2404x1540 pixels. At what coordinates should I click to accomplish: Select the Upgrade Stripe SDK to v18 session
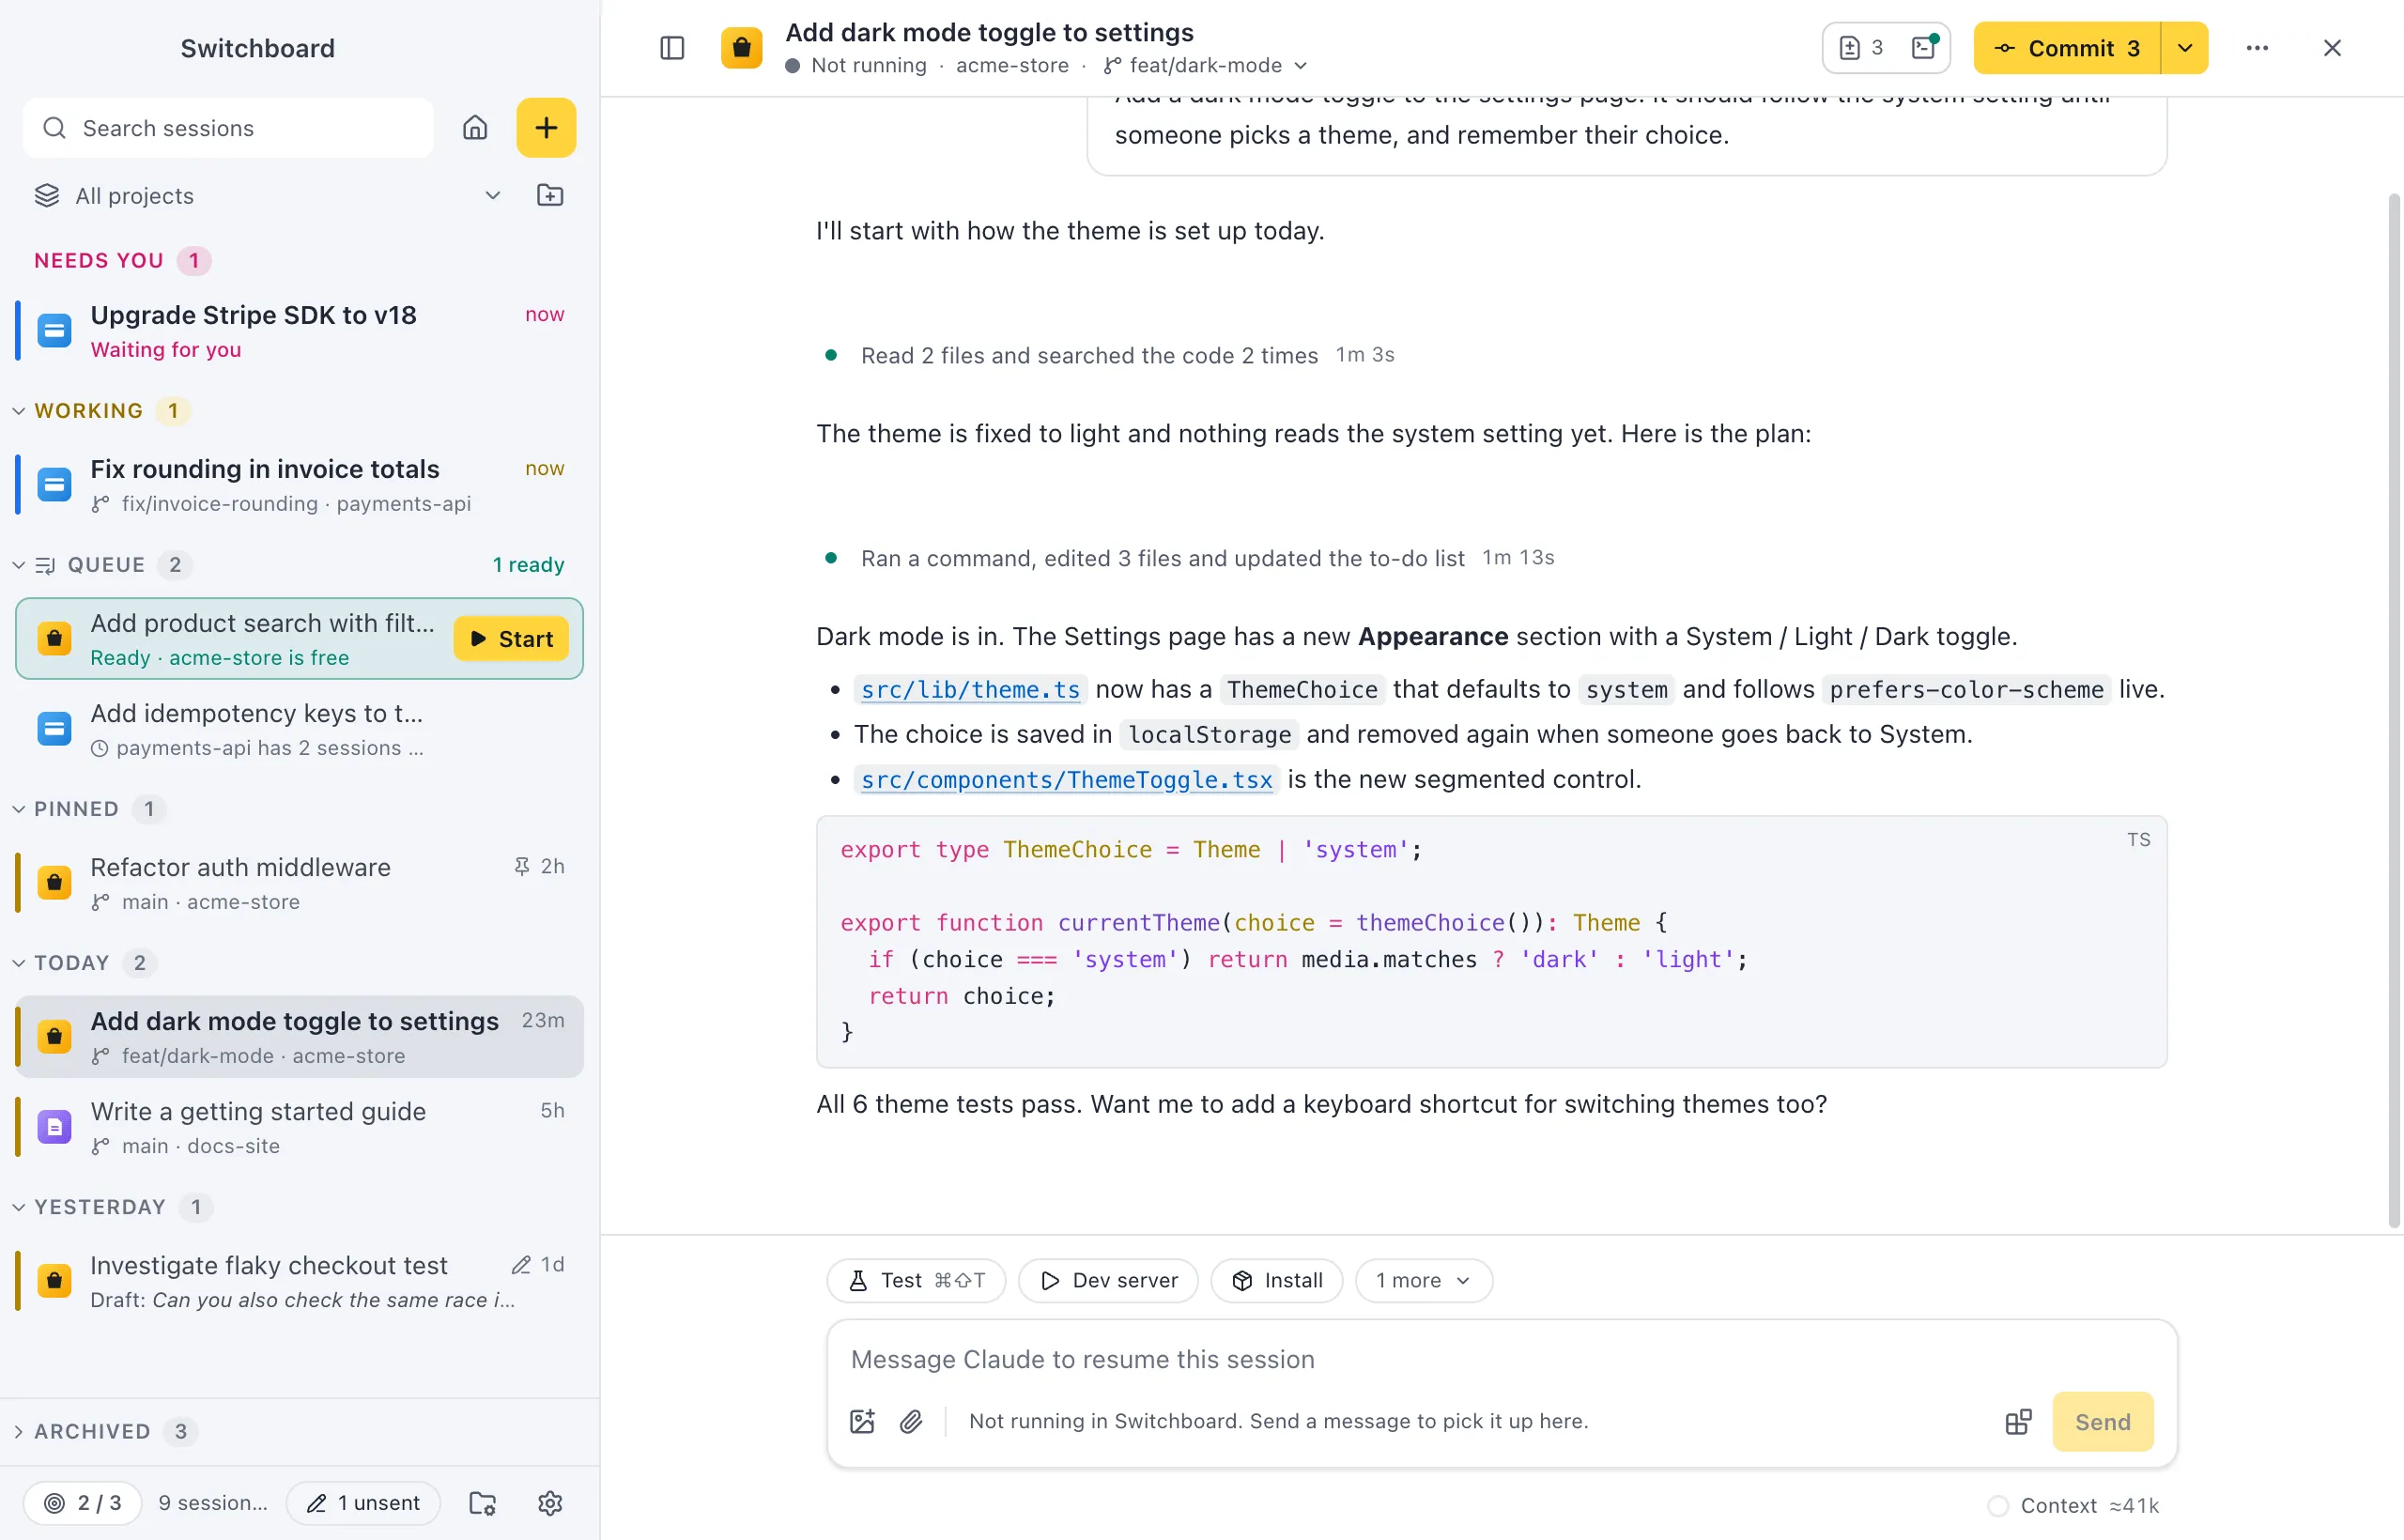[299, 331]
